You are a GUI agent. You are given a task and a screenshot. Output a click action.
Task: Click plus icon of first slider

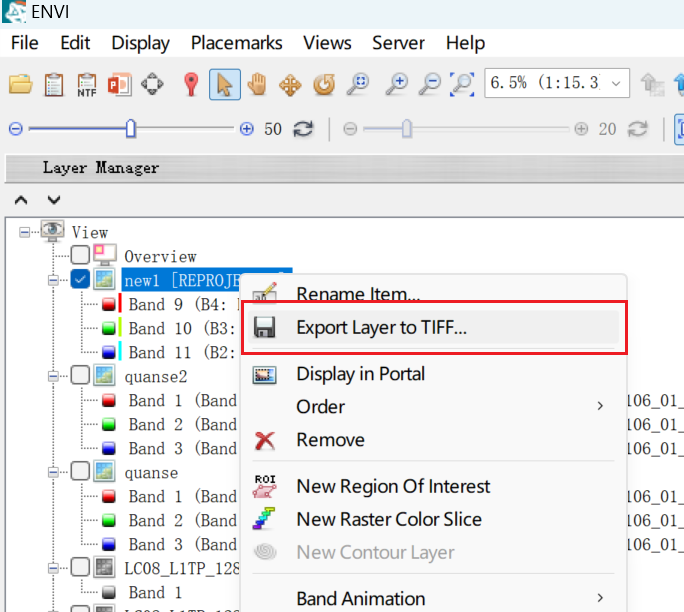[x=246, y=129]
